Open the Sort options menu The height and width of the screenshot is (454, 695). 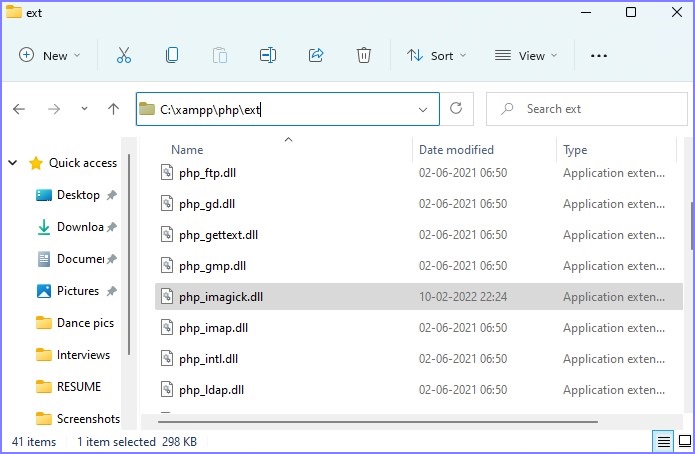pyautogui.click(x=436, y=56)
